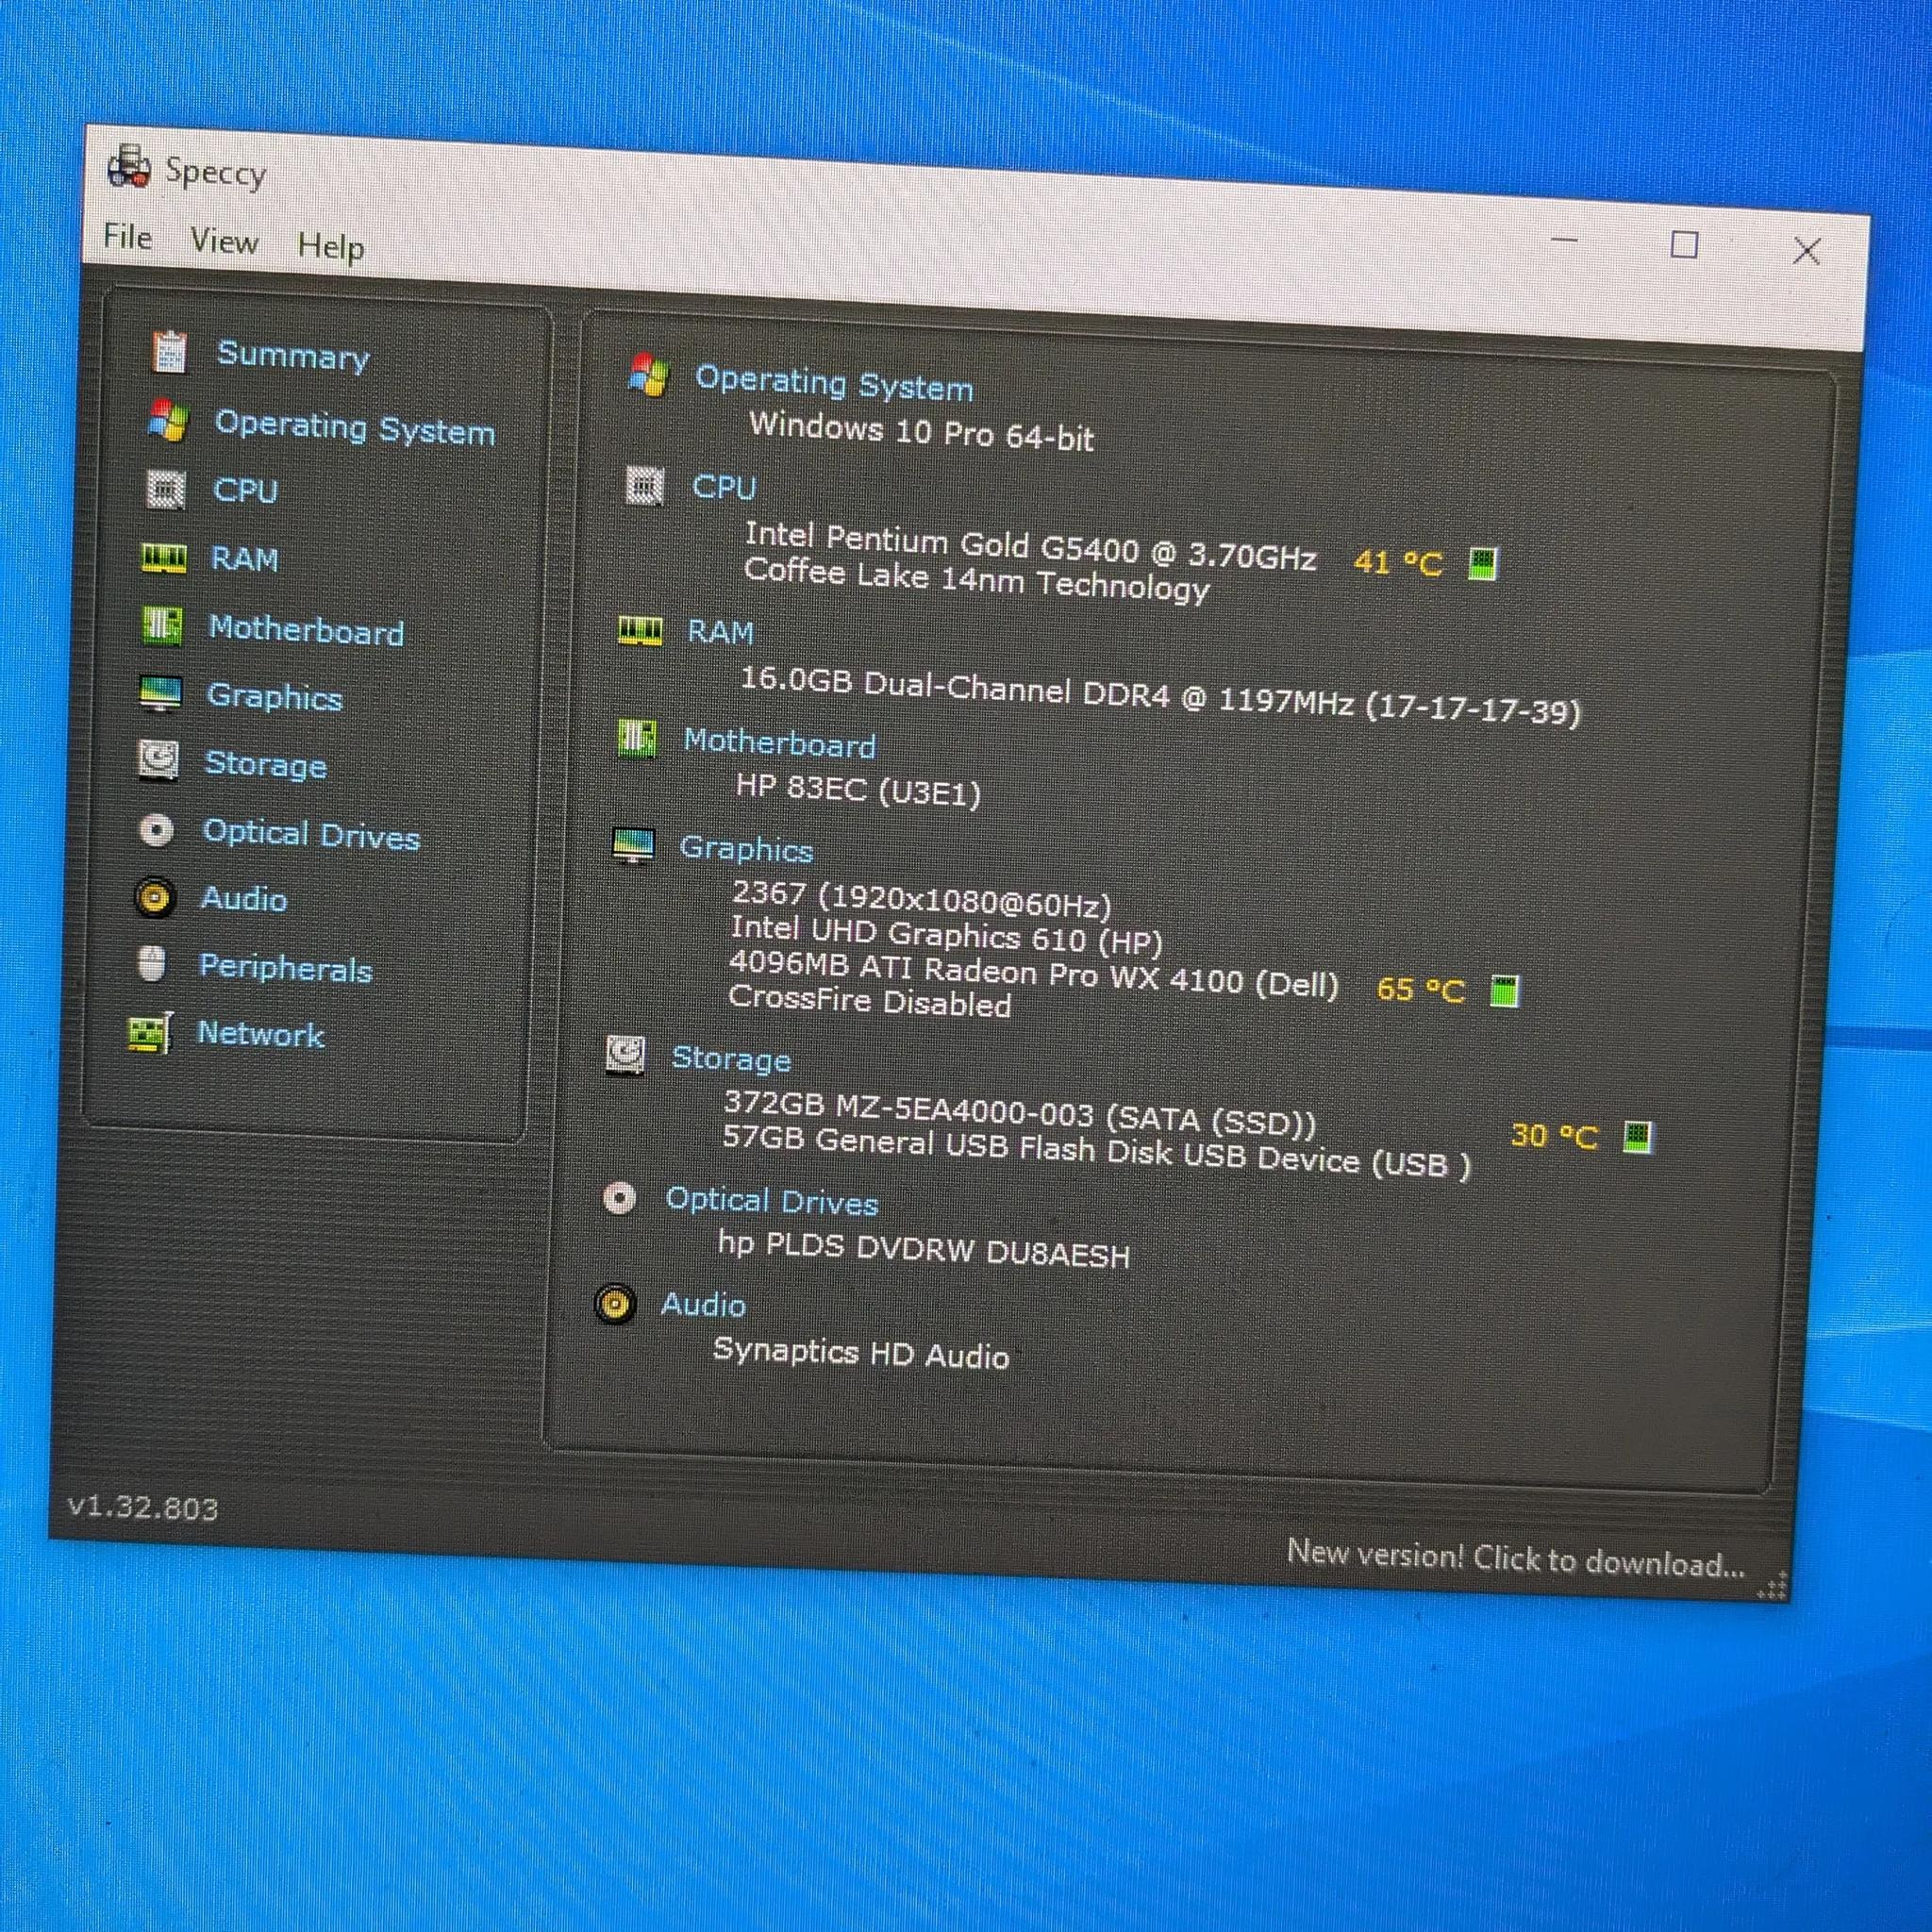Click the green Radeon temperature indicator icon
This screenshot has height=1932, width=1932.
coord(1505,991)
